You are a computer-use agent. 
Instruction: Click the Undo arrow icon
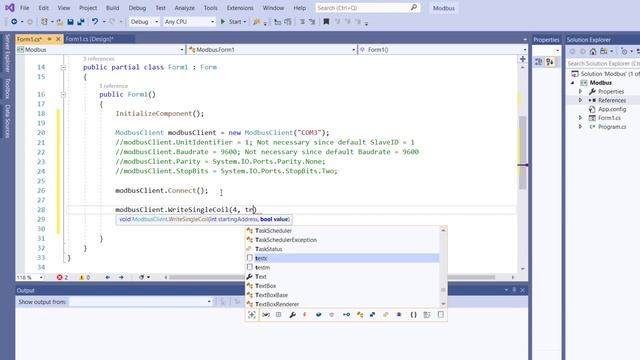(x=95, y=22)
